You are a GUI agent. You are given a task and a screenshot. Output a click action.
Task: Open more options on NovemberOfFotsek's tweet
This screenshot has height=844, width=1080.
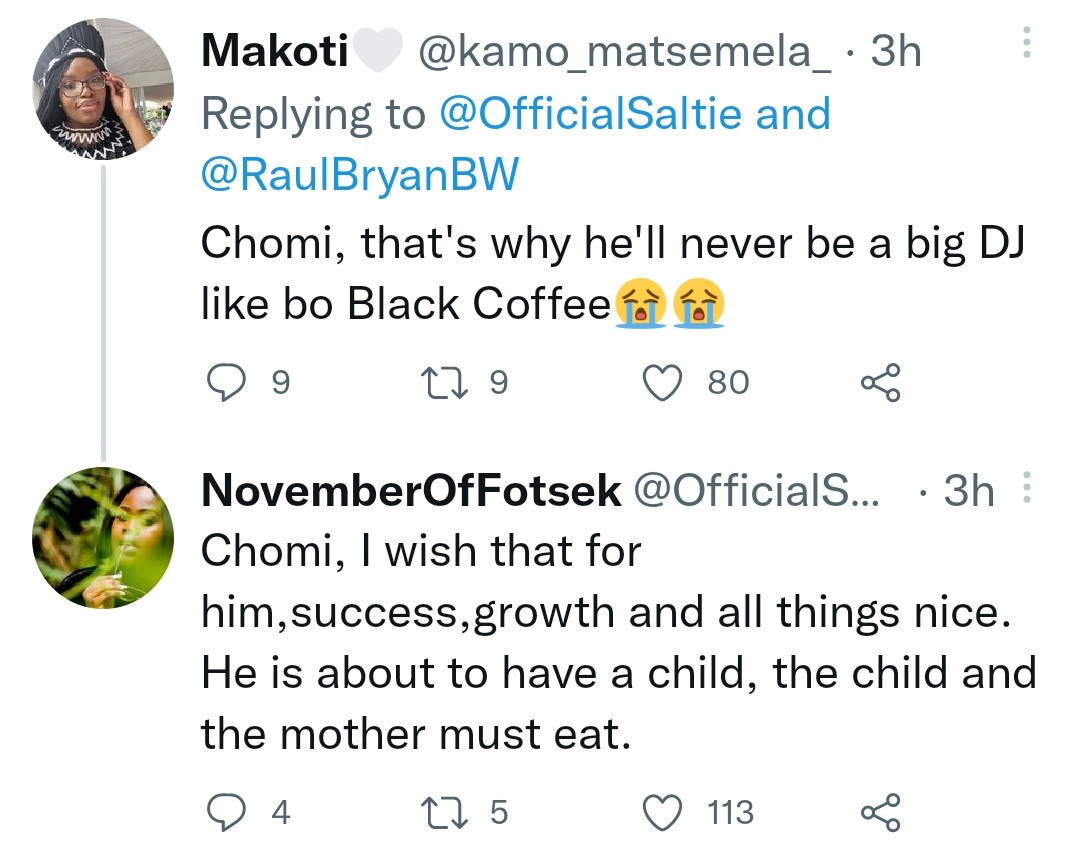1021,490
